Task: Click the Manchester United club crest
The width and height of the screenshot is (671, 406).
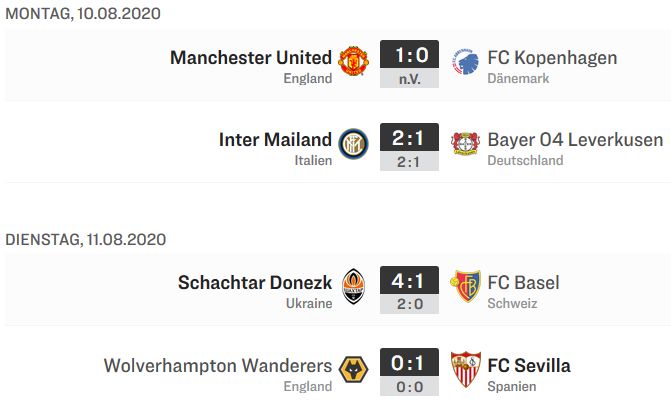Action: (353, 61)
